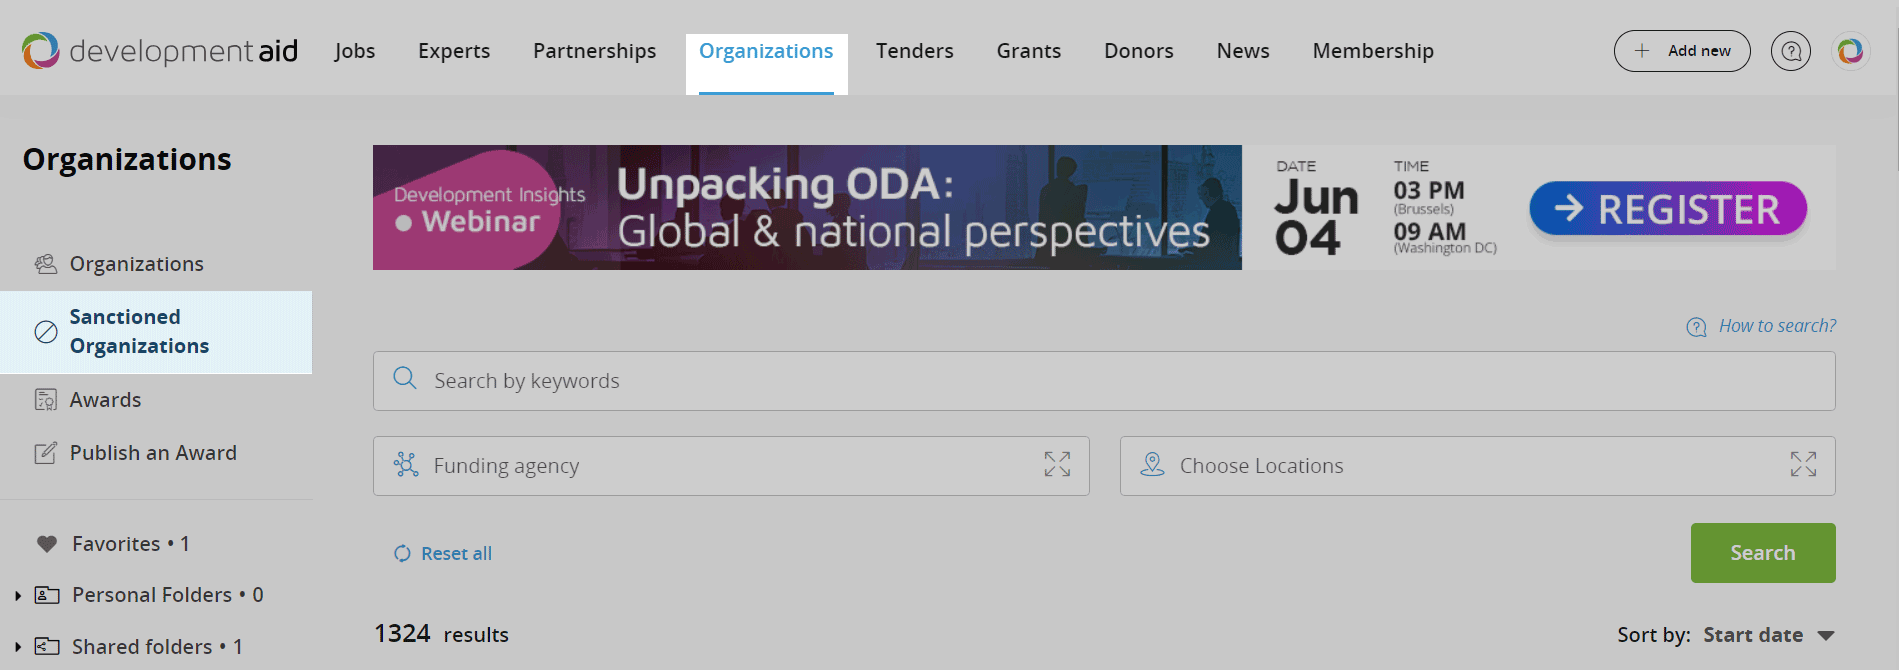1899x670 pixels.
Task: Open Organizations in the sidebar
Action: tap(137, 264)
